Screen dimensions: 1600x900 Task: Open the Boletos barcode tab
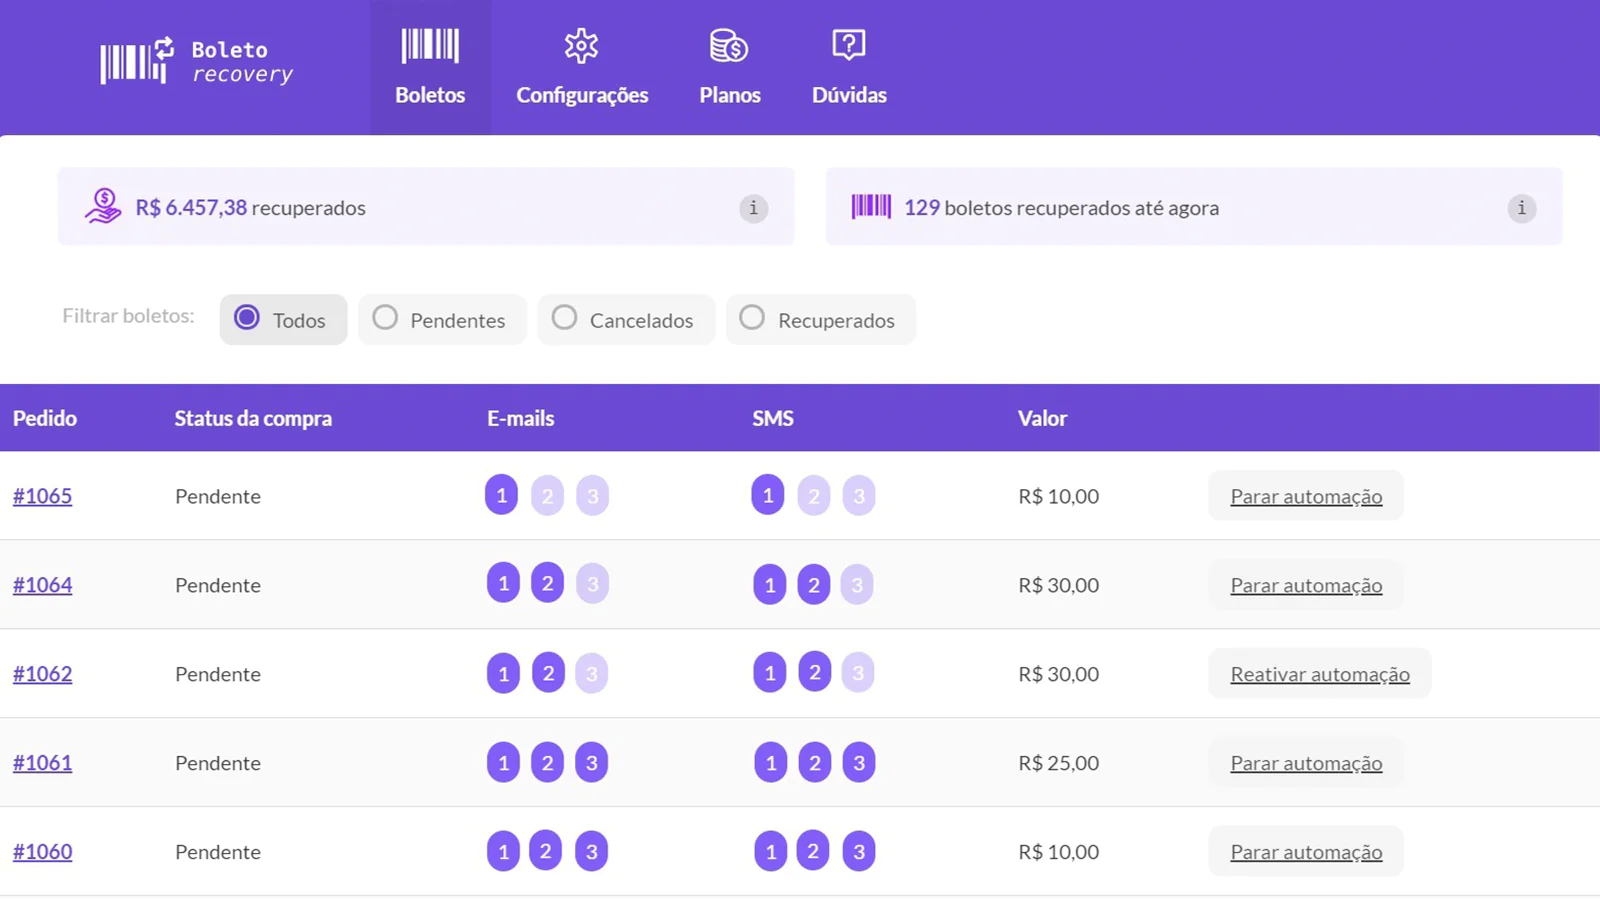(430, 67)
